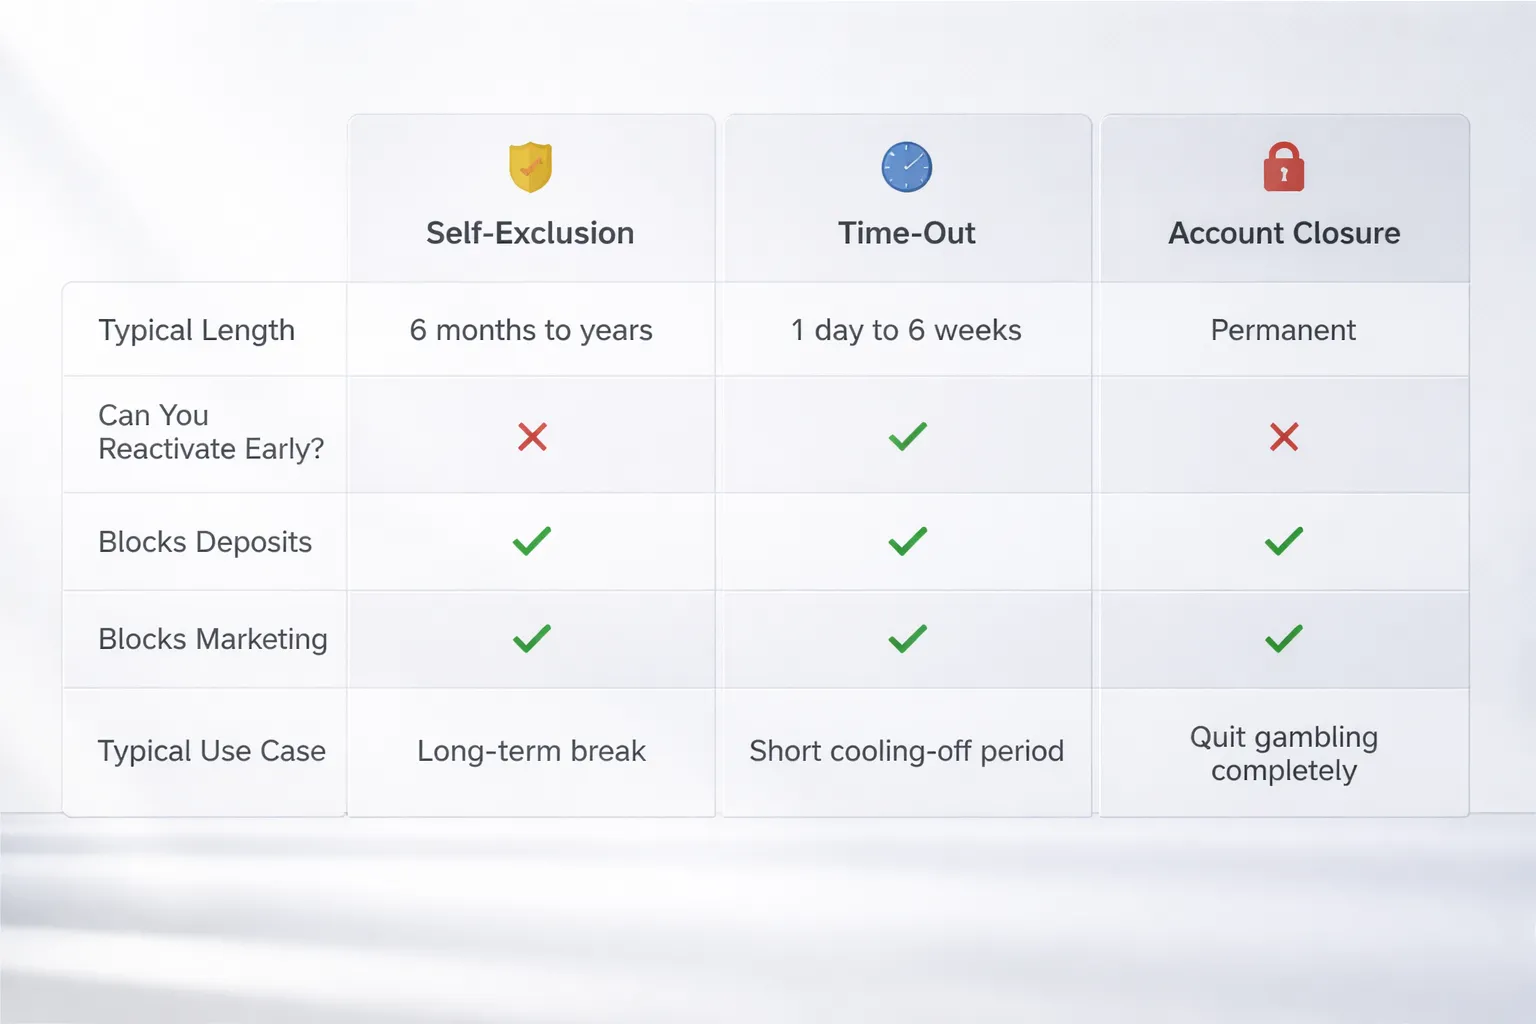The width and height of the screenshot is (1536, 1024).
Task: Click the Can You Reactivate Early? label
Action: (x=211, y=432)
